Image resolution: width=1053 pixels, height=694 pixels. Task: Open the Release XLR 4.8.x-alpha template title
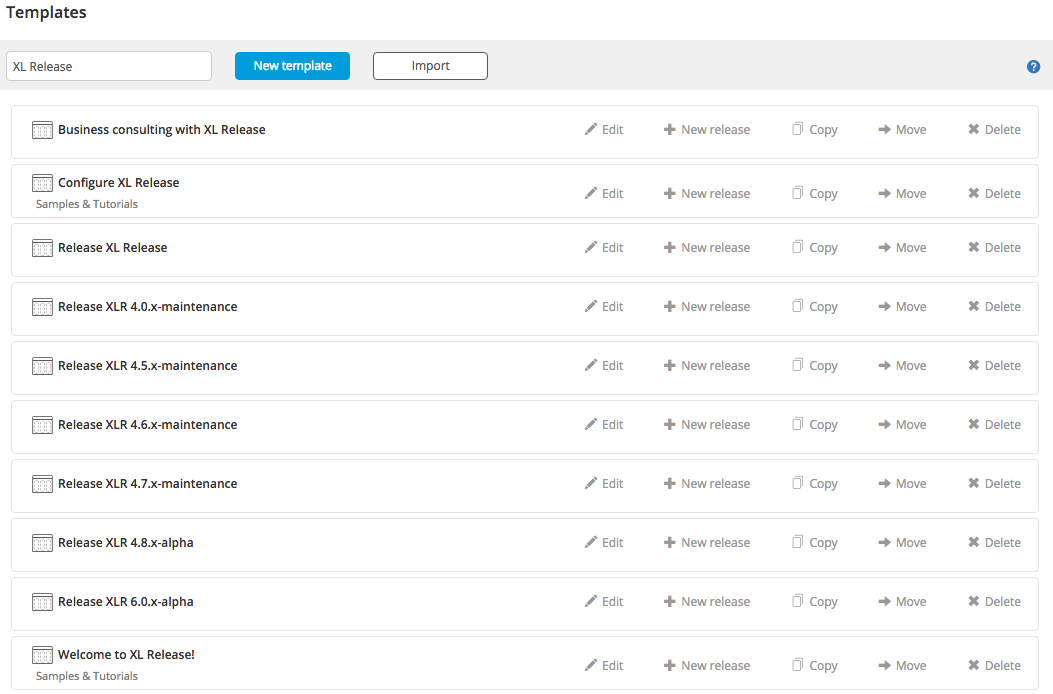[126, 543]
